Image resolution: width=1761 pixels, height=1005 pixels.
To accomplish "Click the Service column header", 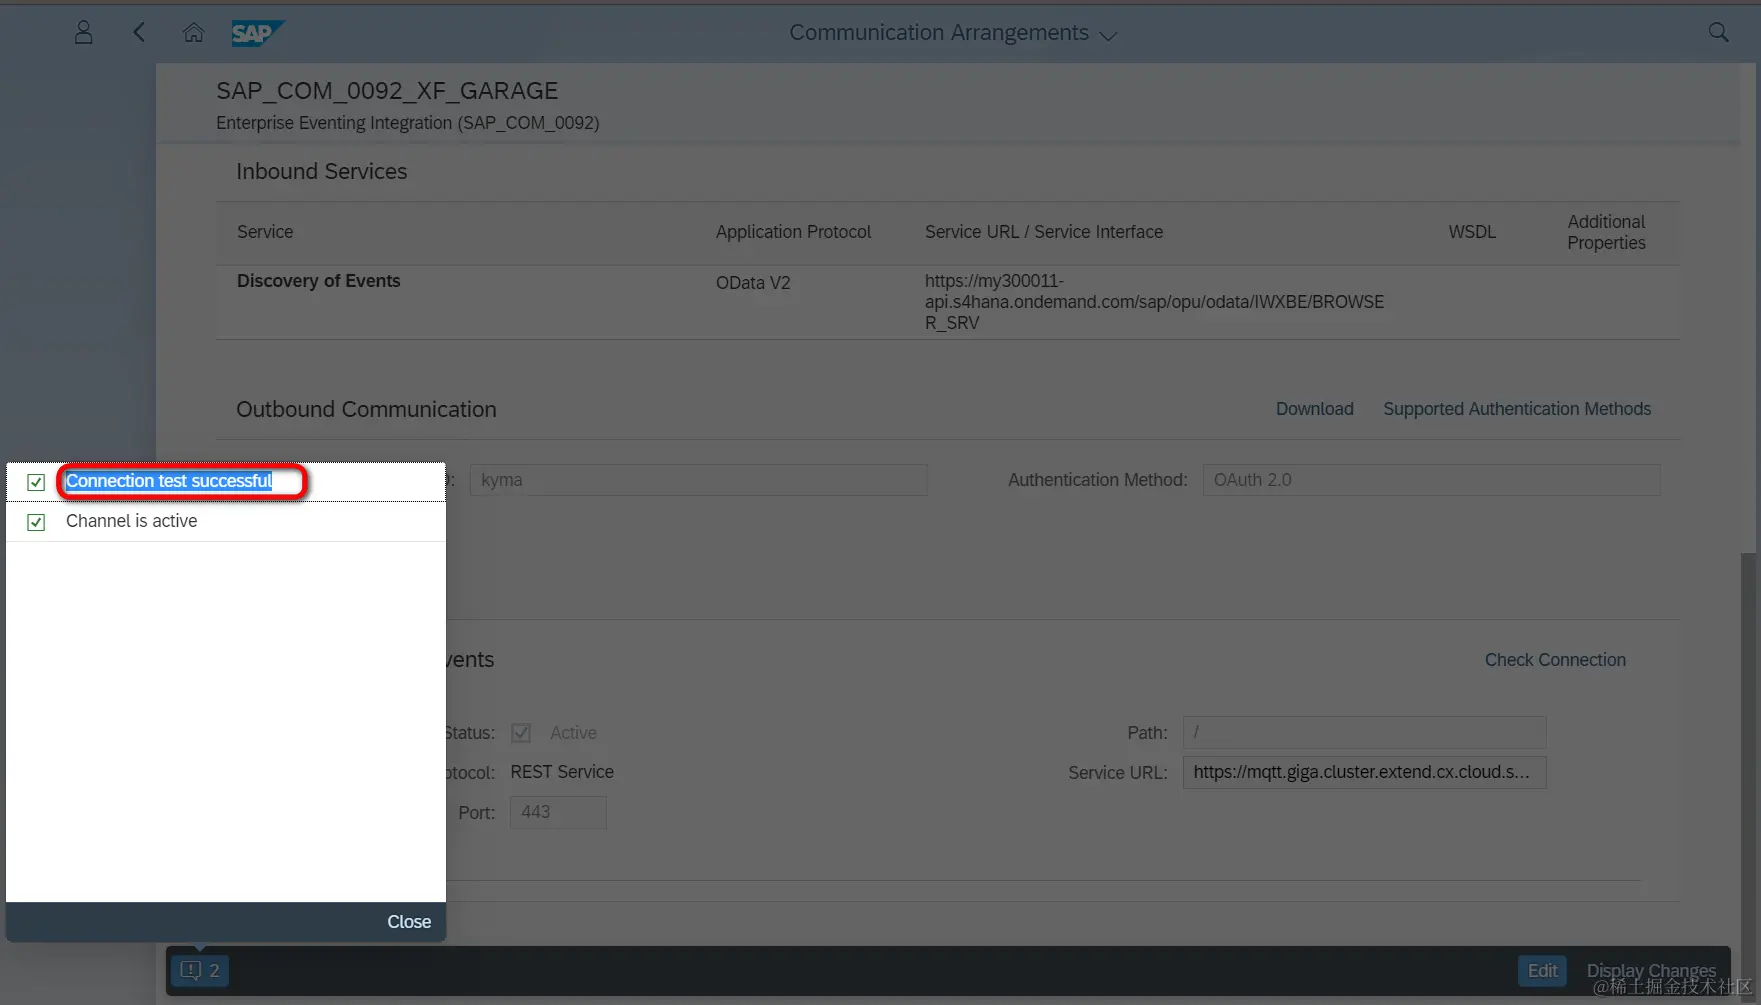I will click(265, 232).
